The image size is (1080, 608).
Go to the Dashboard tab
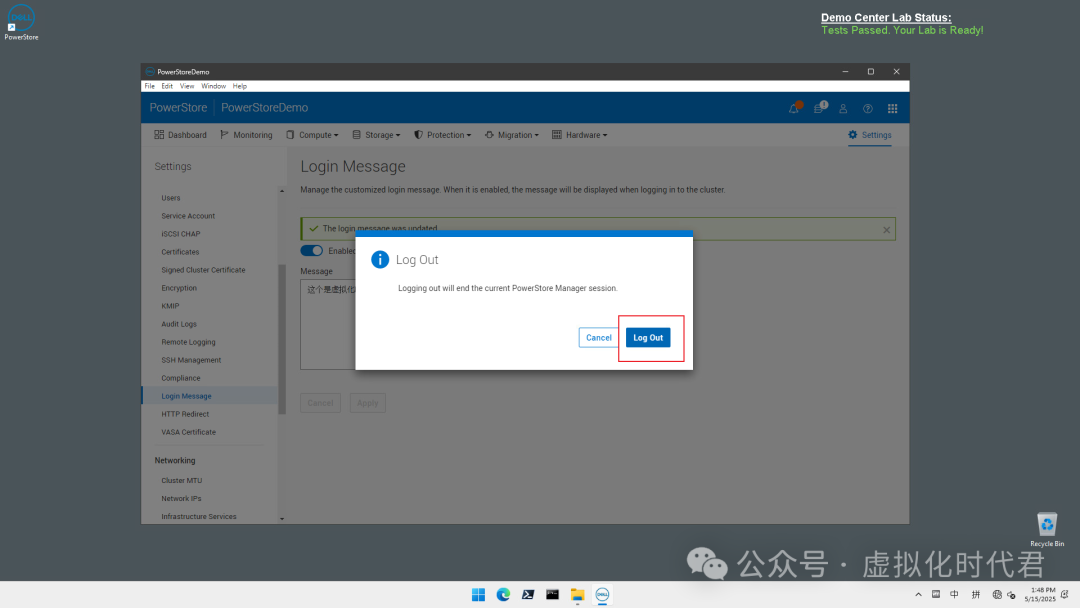(x=180, y=135)
